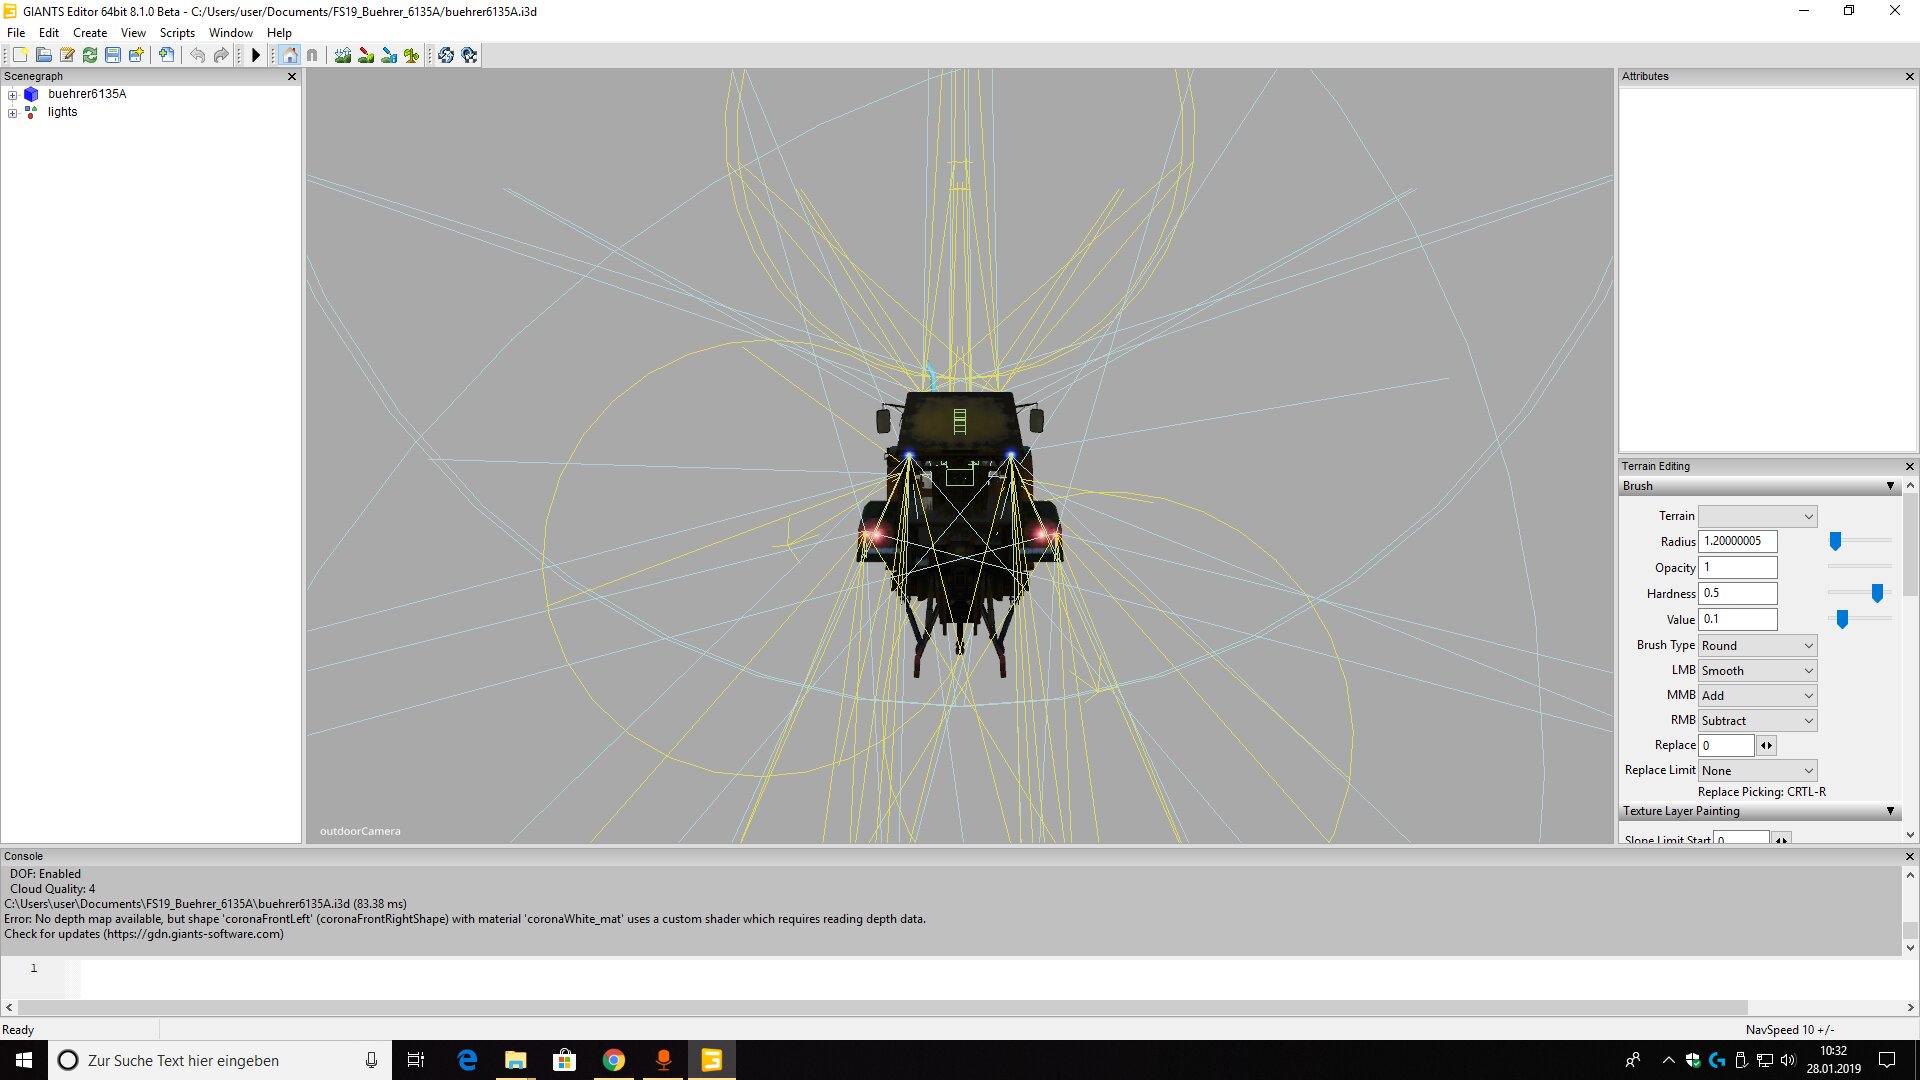The width and height of the screenshot is (1920, 1080).
Task: Click the Open file folder icon
Action: coord(43,55)
